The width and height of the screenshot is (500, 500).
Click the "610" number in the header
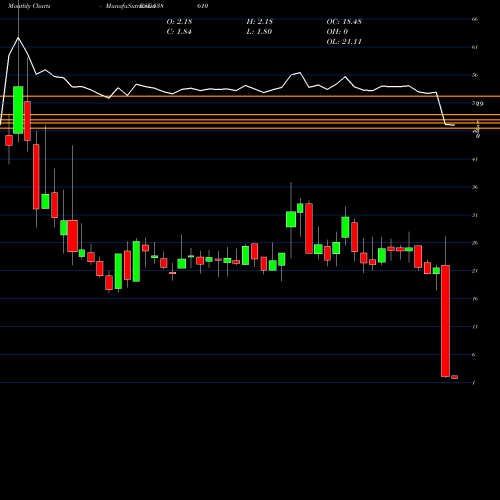click(203, 6)
